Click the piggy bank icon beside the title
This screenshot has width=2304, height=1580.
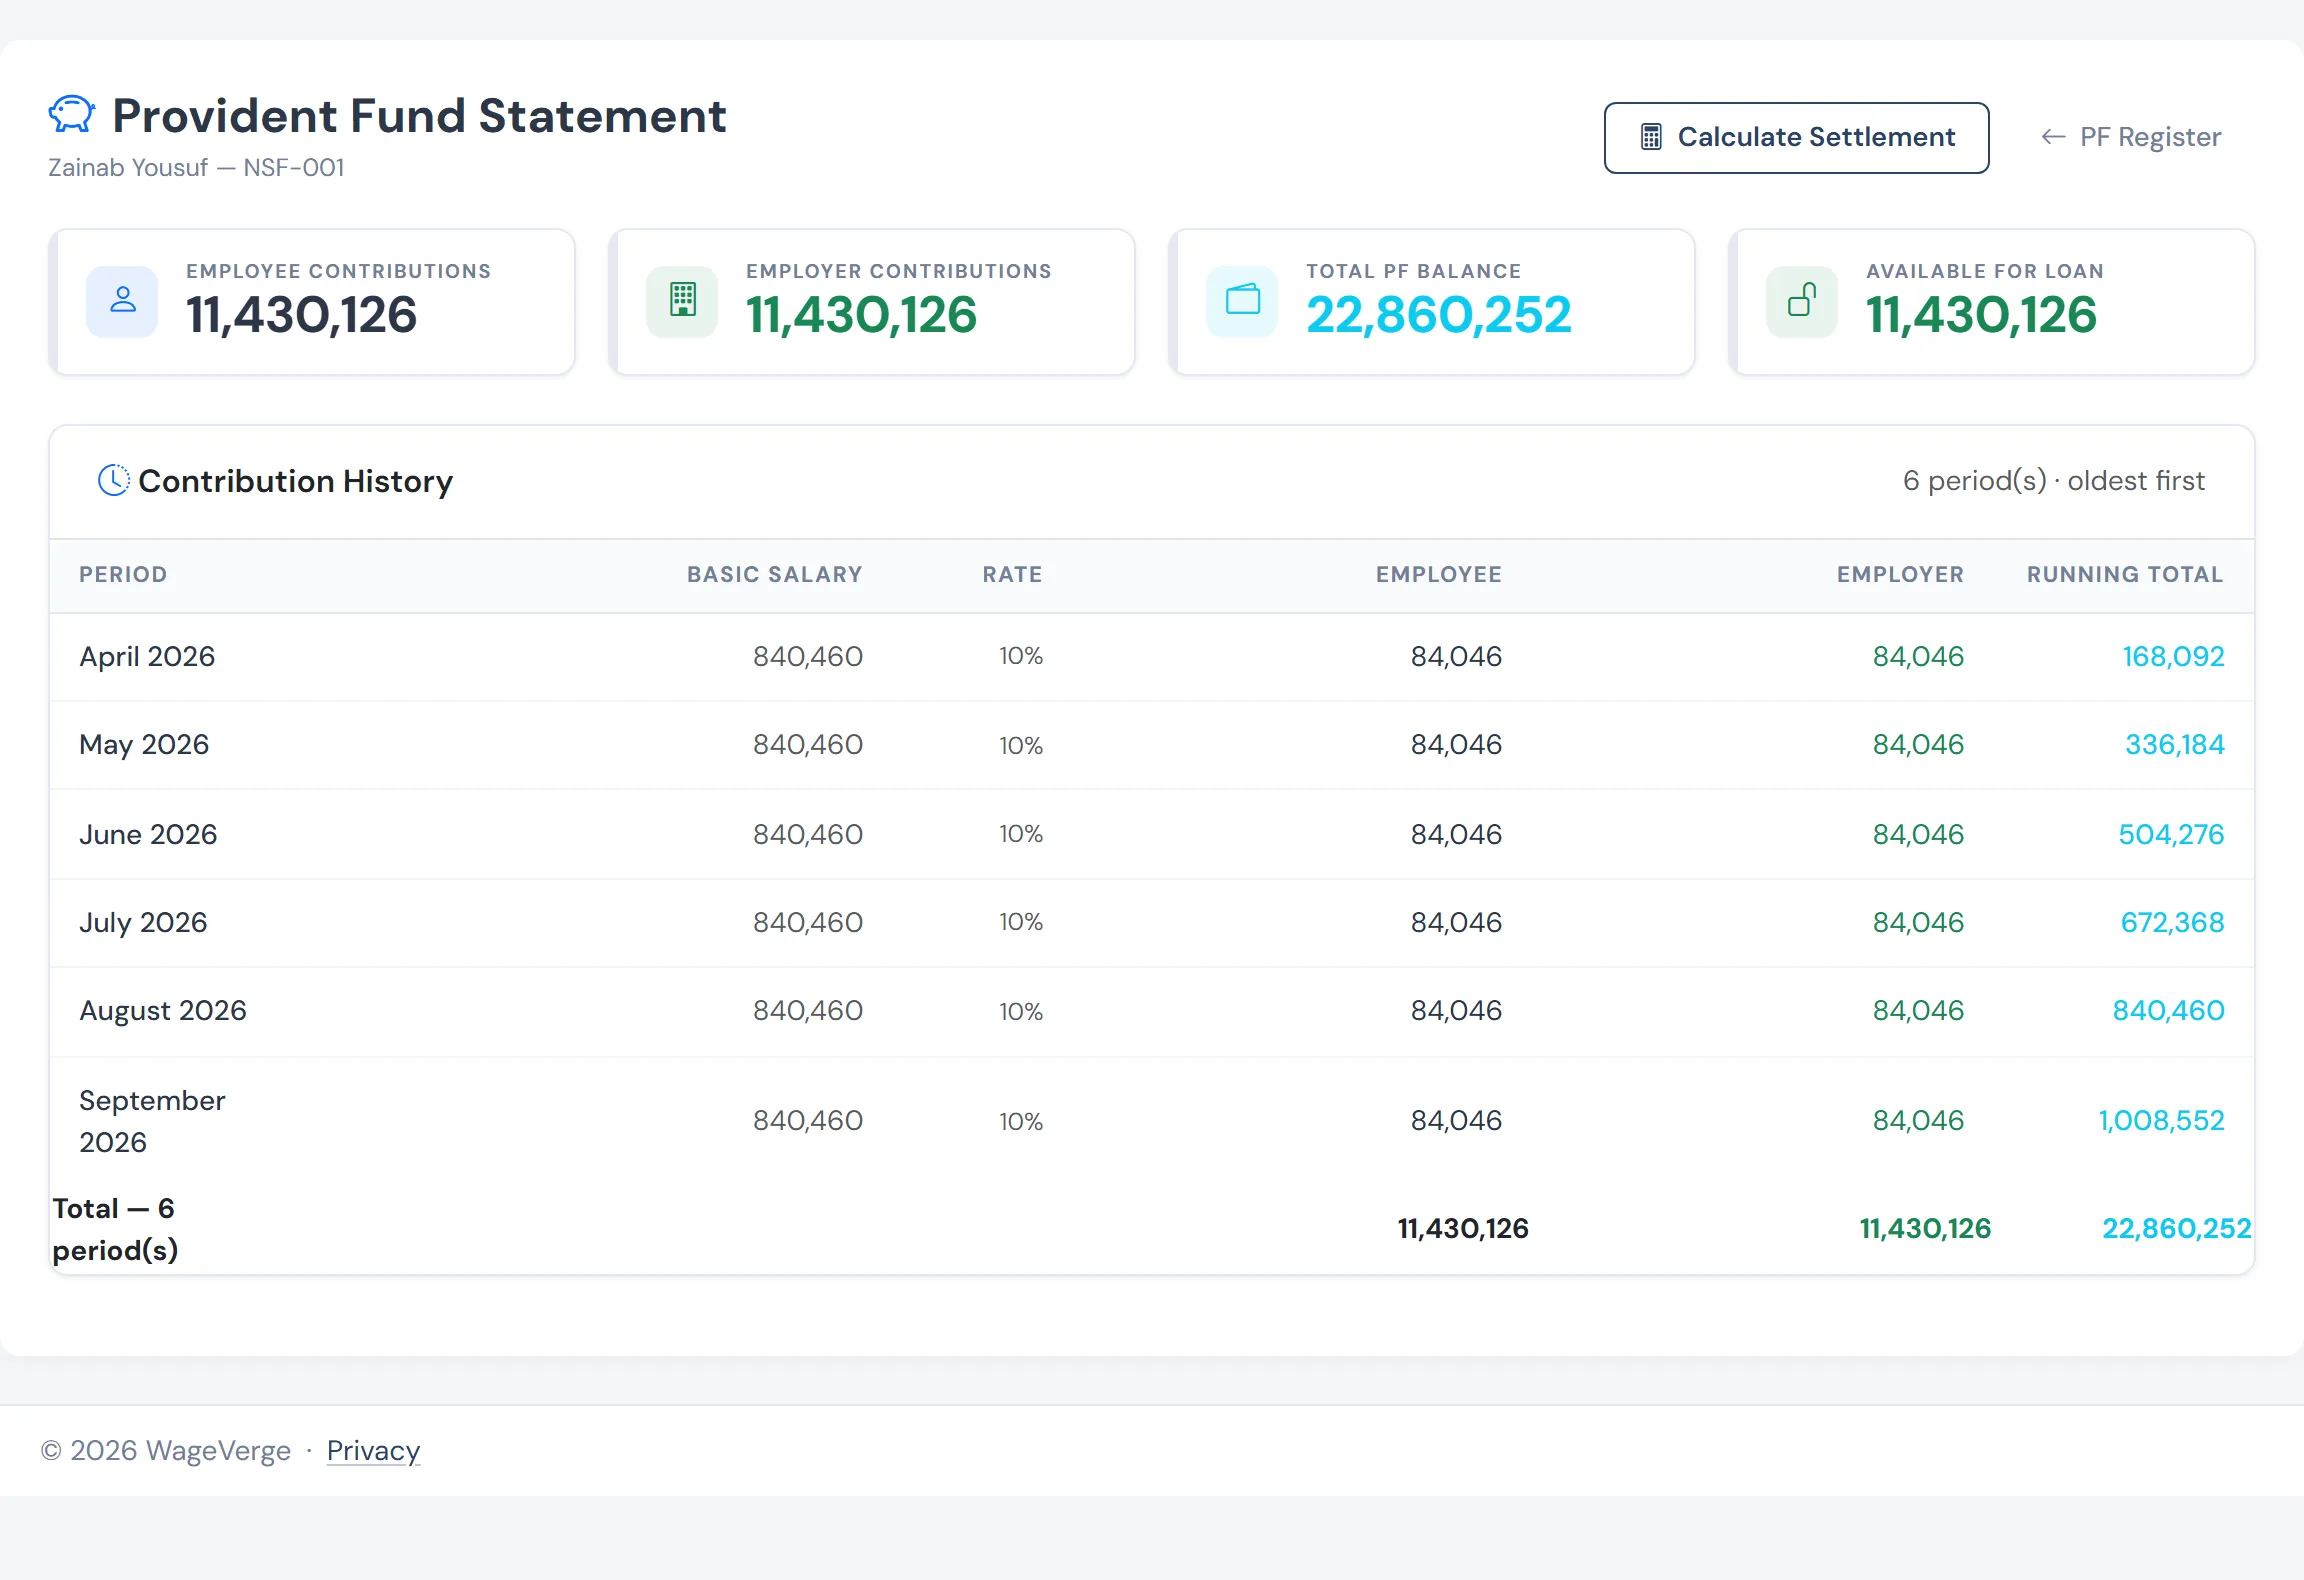[72, 115]
